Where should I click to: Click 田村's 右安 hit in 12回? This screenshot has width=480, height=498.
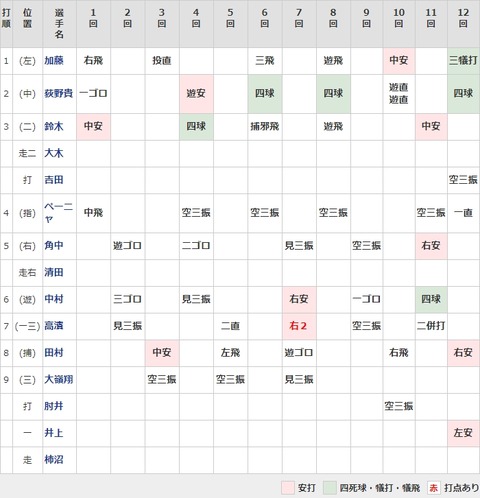tap(463, 352)
